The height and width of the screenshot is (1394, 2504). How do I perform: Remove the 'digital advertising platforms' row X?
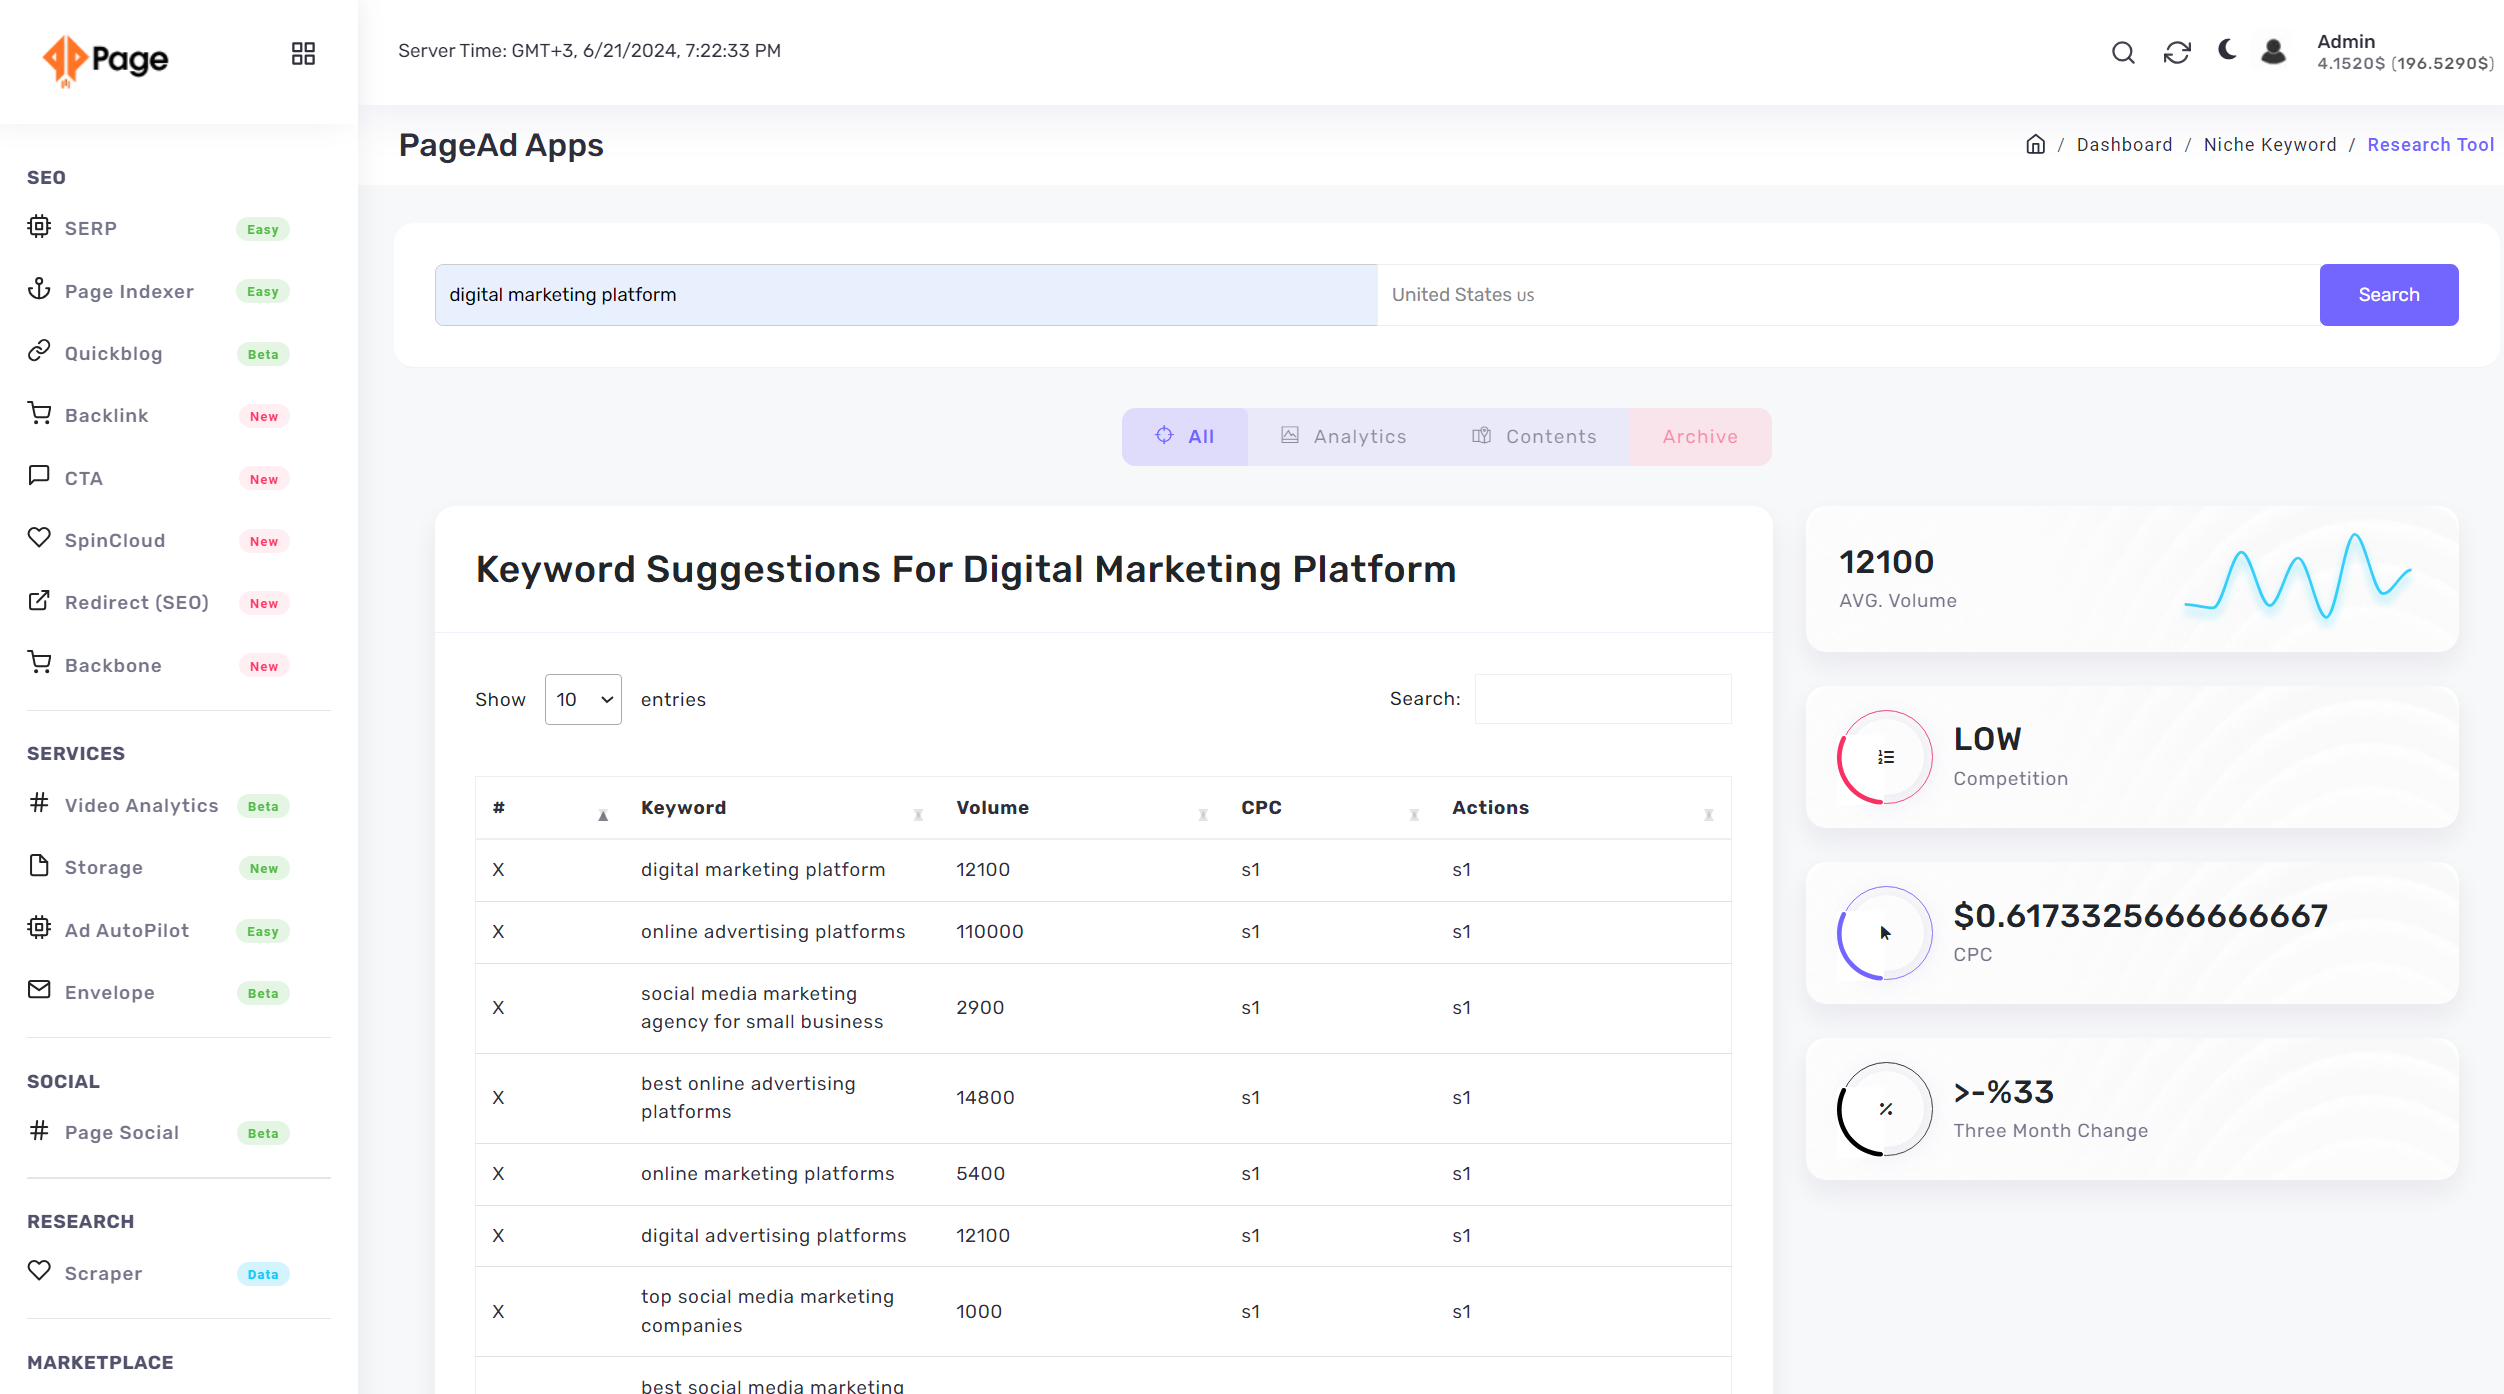coord(498,1236)
